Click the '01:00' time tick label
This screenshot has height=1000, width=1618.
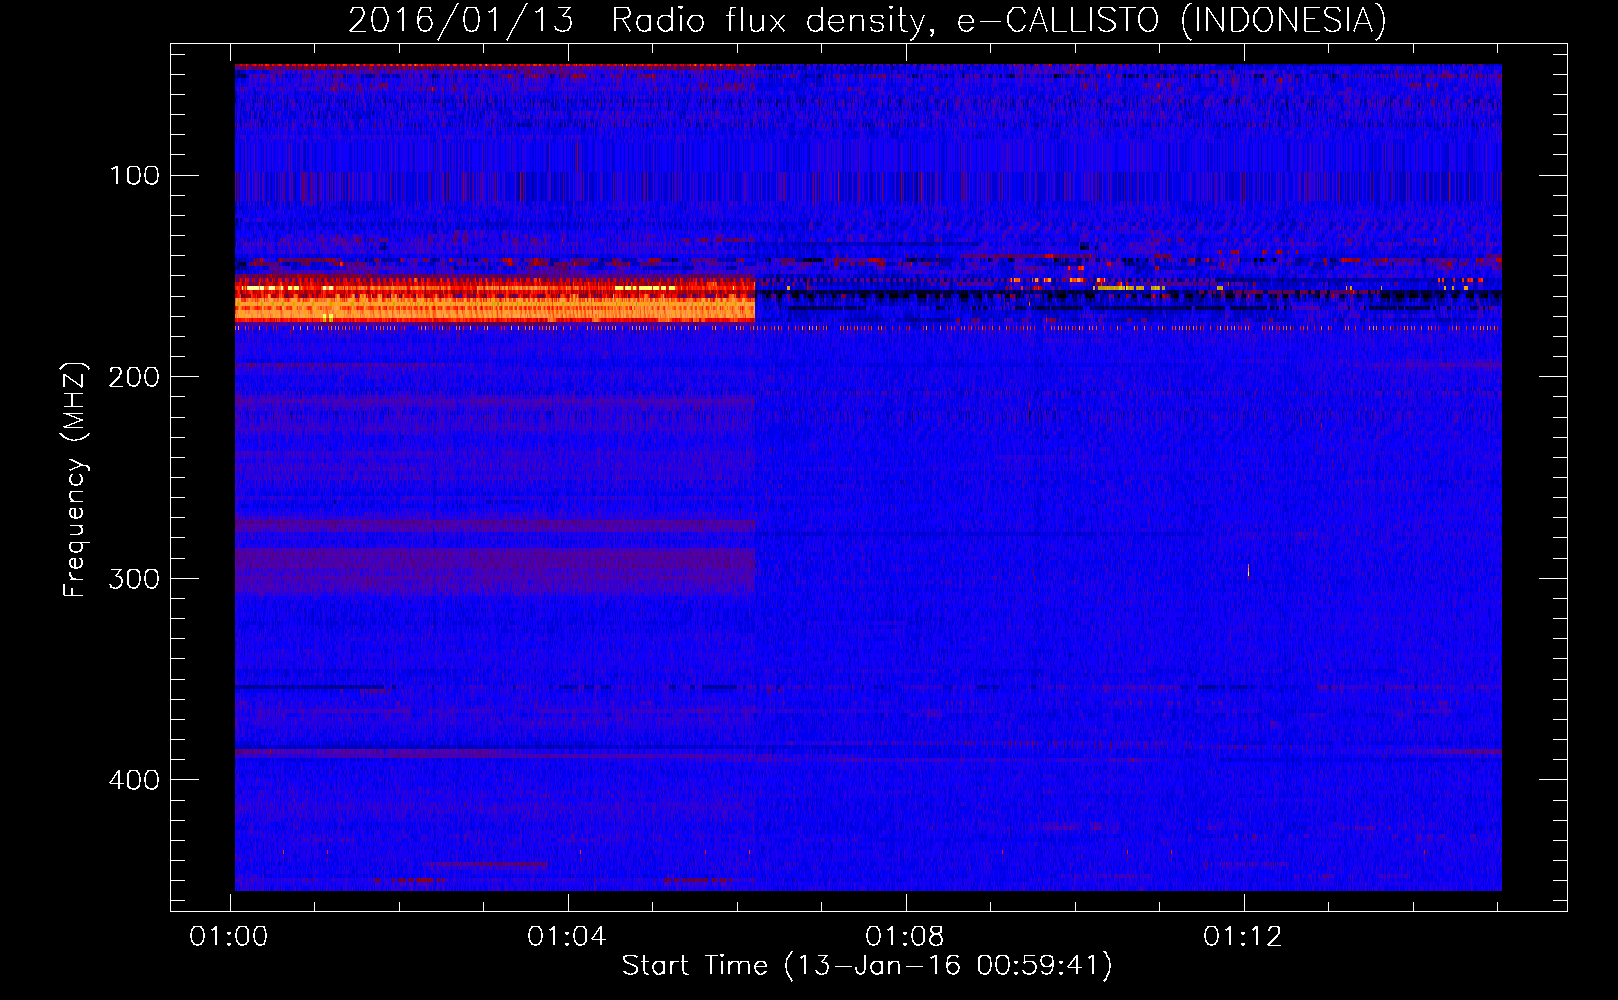pyautogui.click(x=229, y=936)
